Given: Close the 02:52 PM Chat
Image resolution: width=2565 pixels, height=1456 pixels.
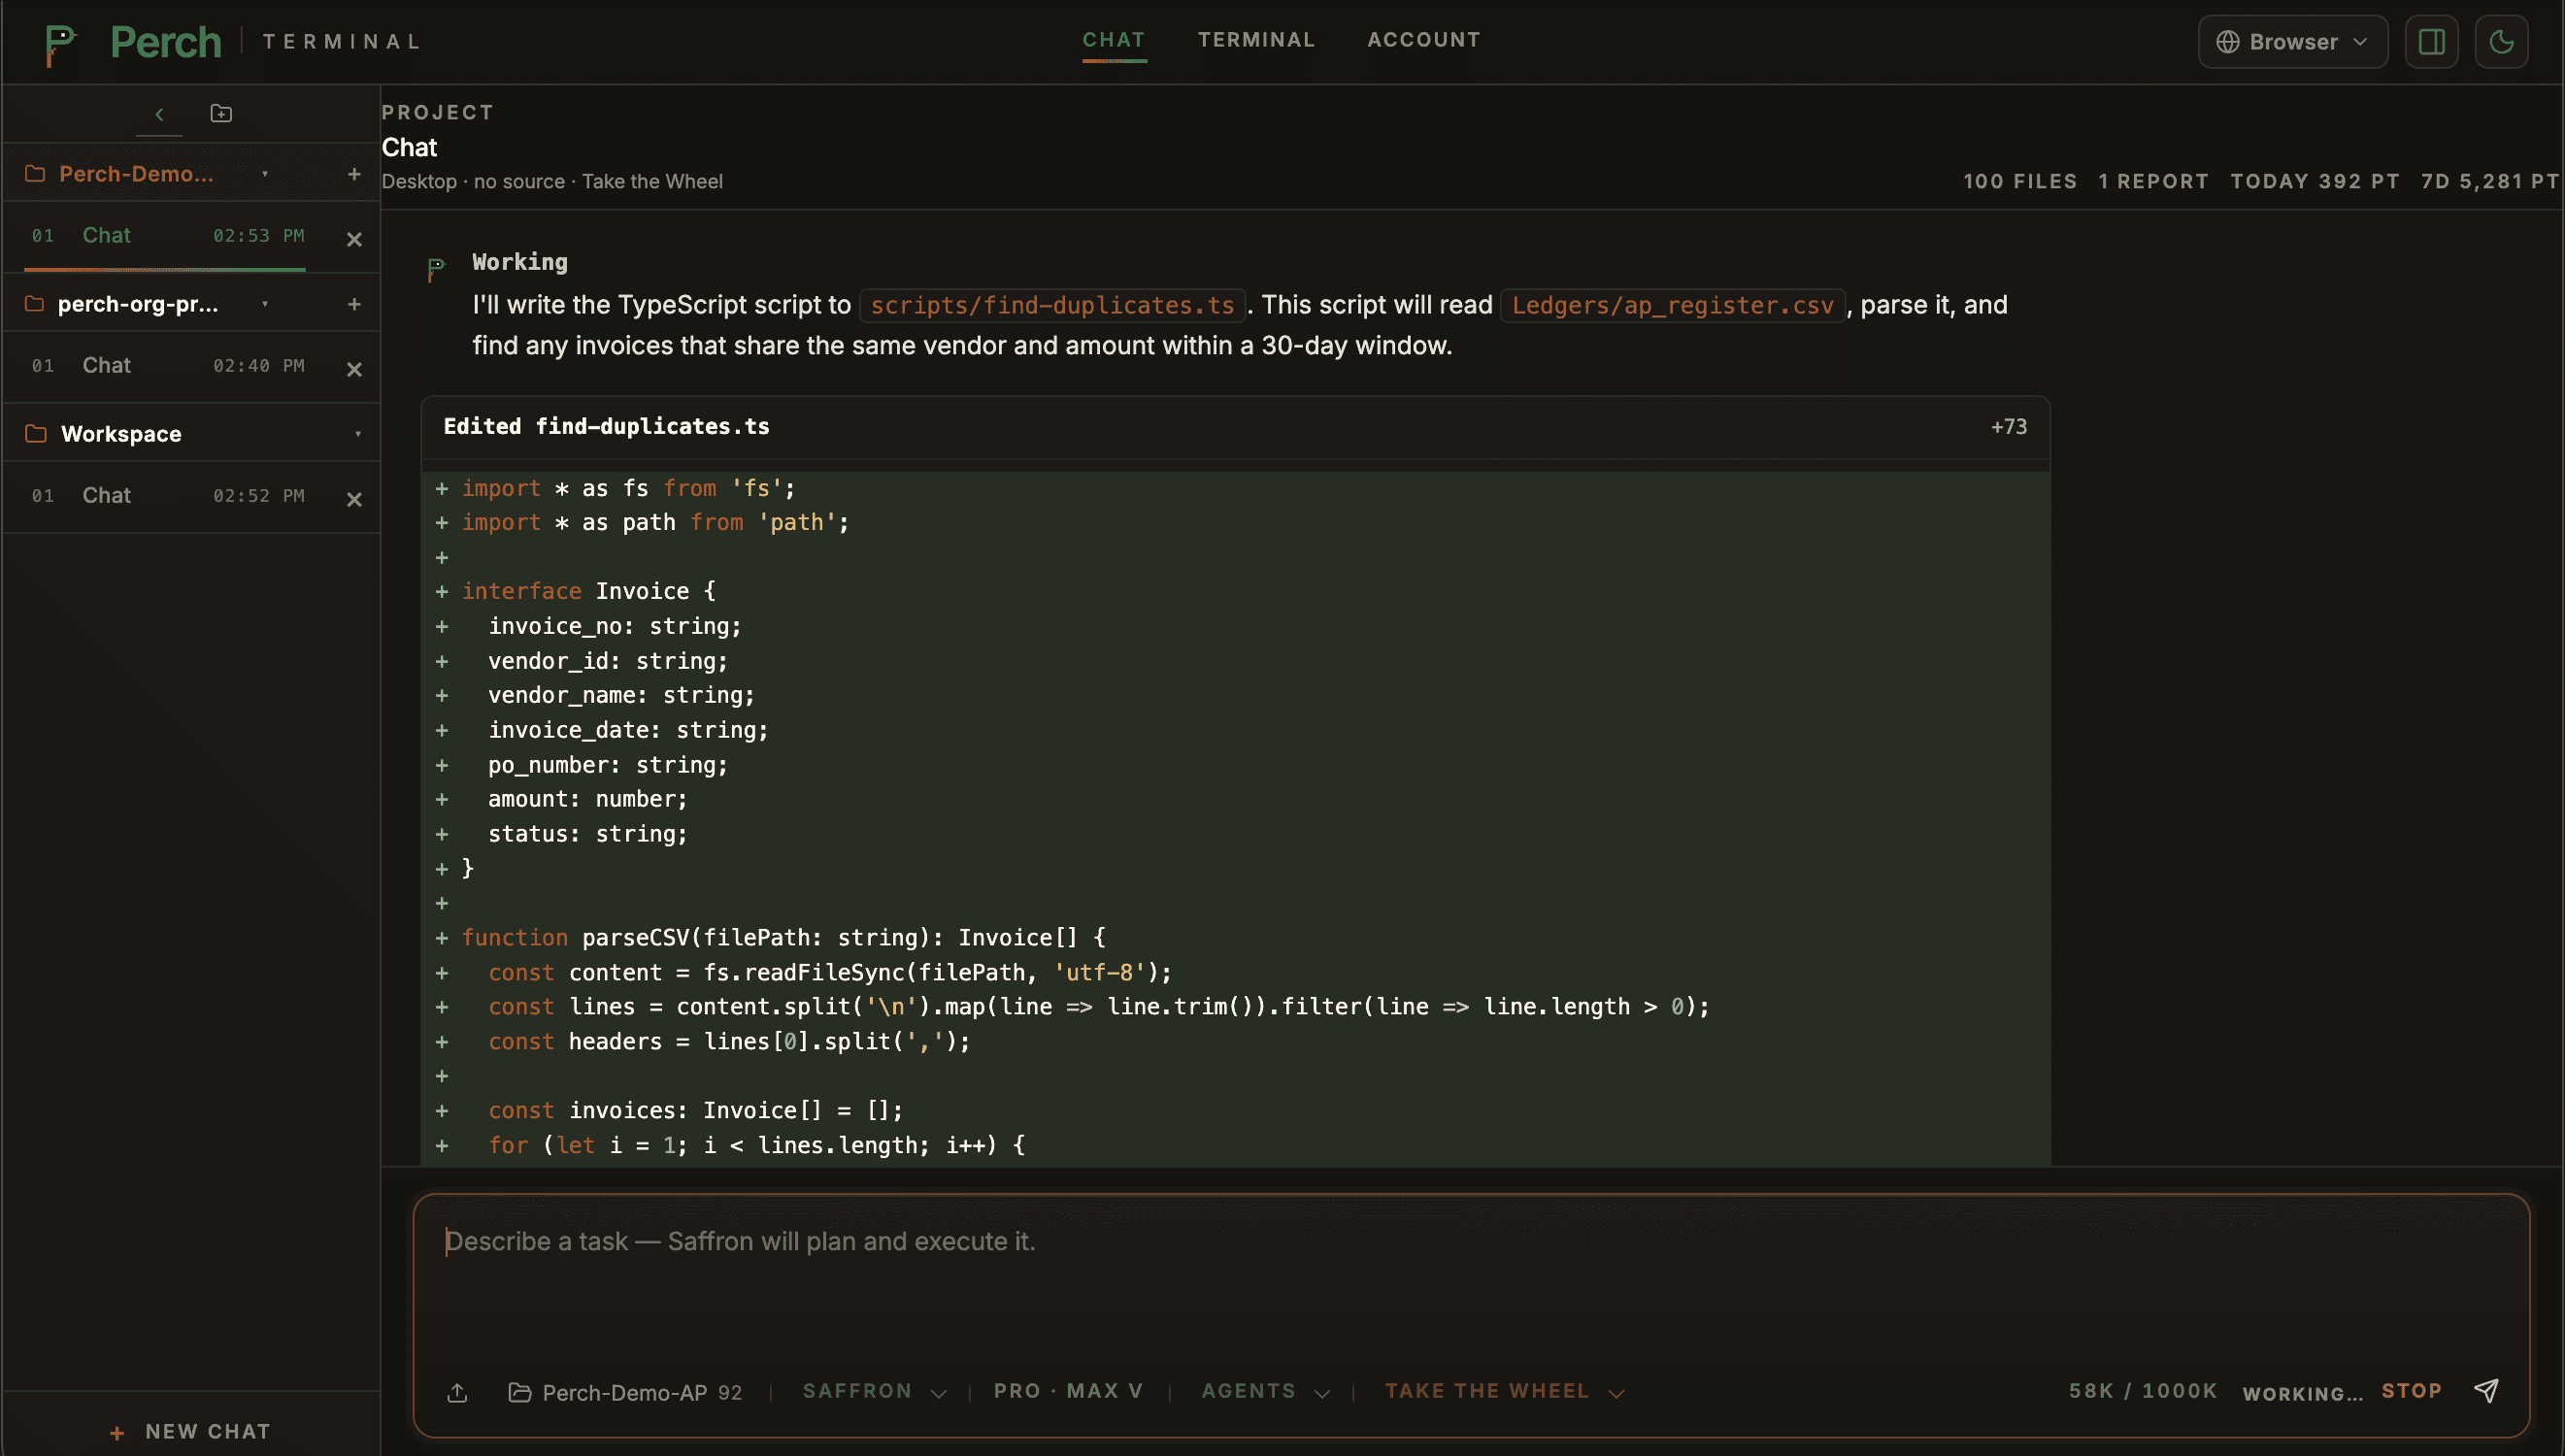Looking at the screenshot, I should (354, 499).
